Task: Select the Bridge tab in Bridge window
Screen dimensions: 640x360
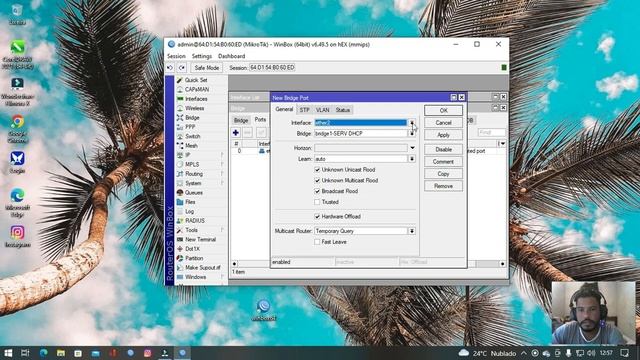Action: pyautogui.click(x=241, y=120)
